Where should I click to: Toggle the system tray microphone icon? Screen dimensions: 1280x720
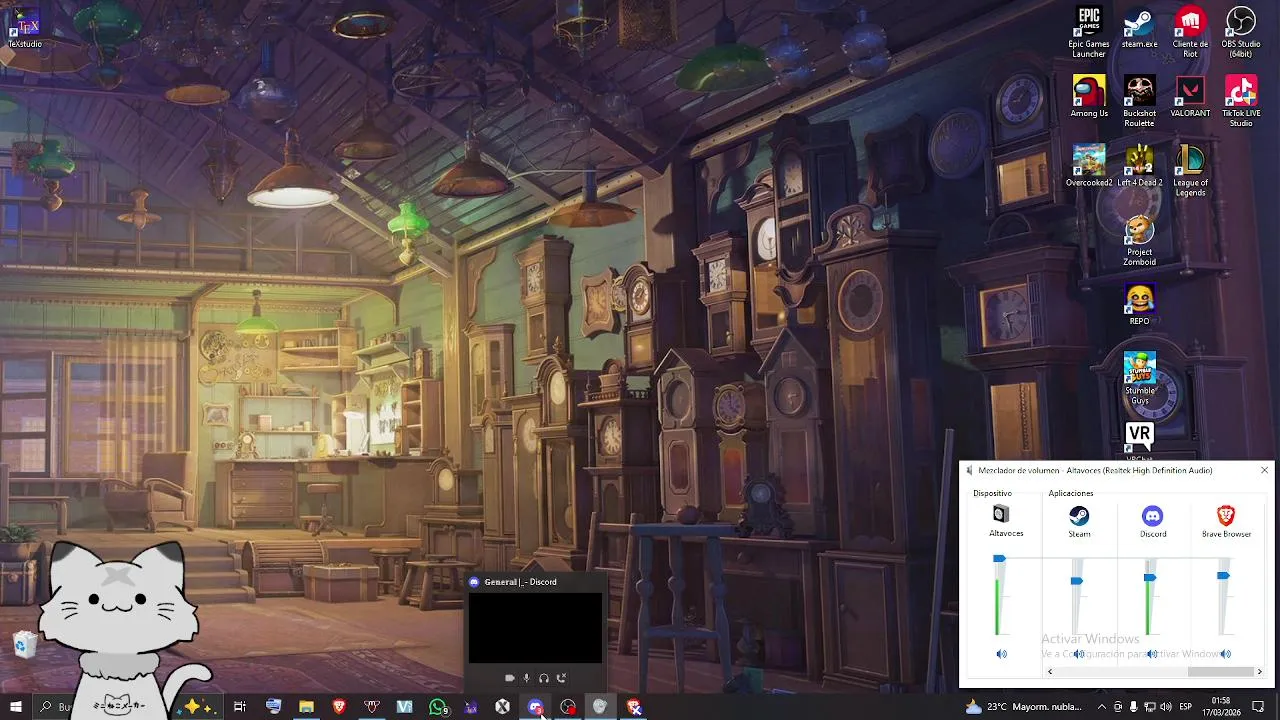(x=1133, y=707)
